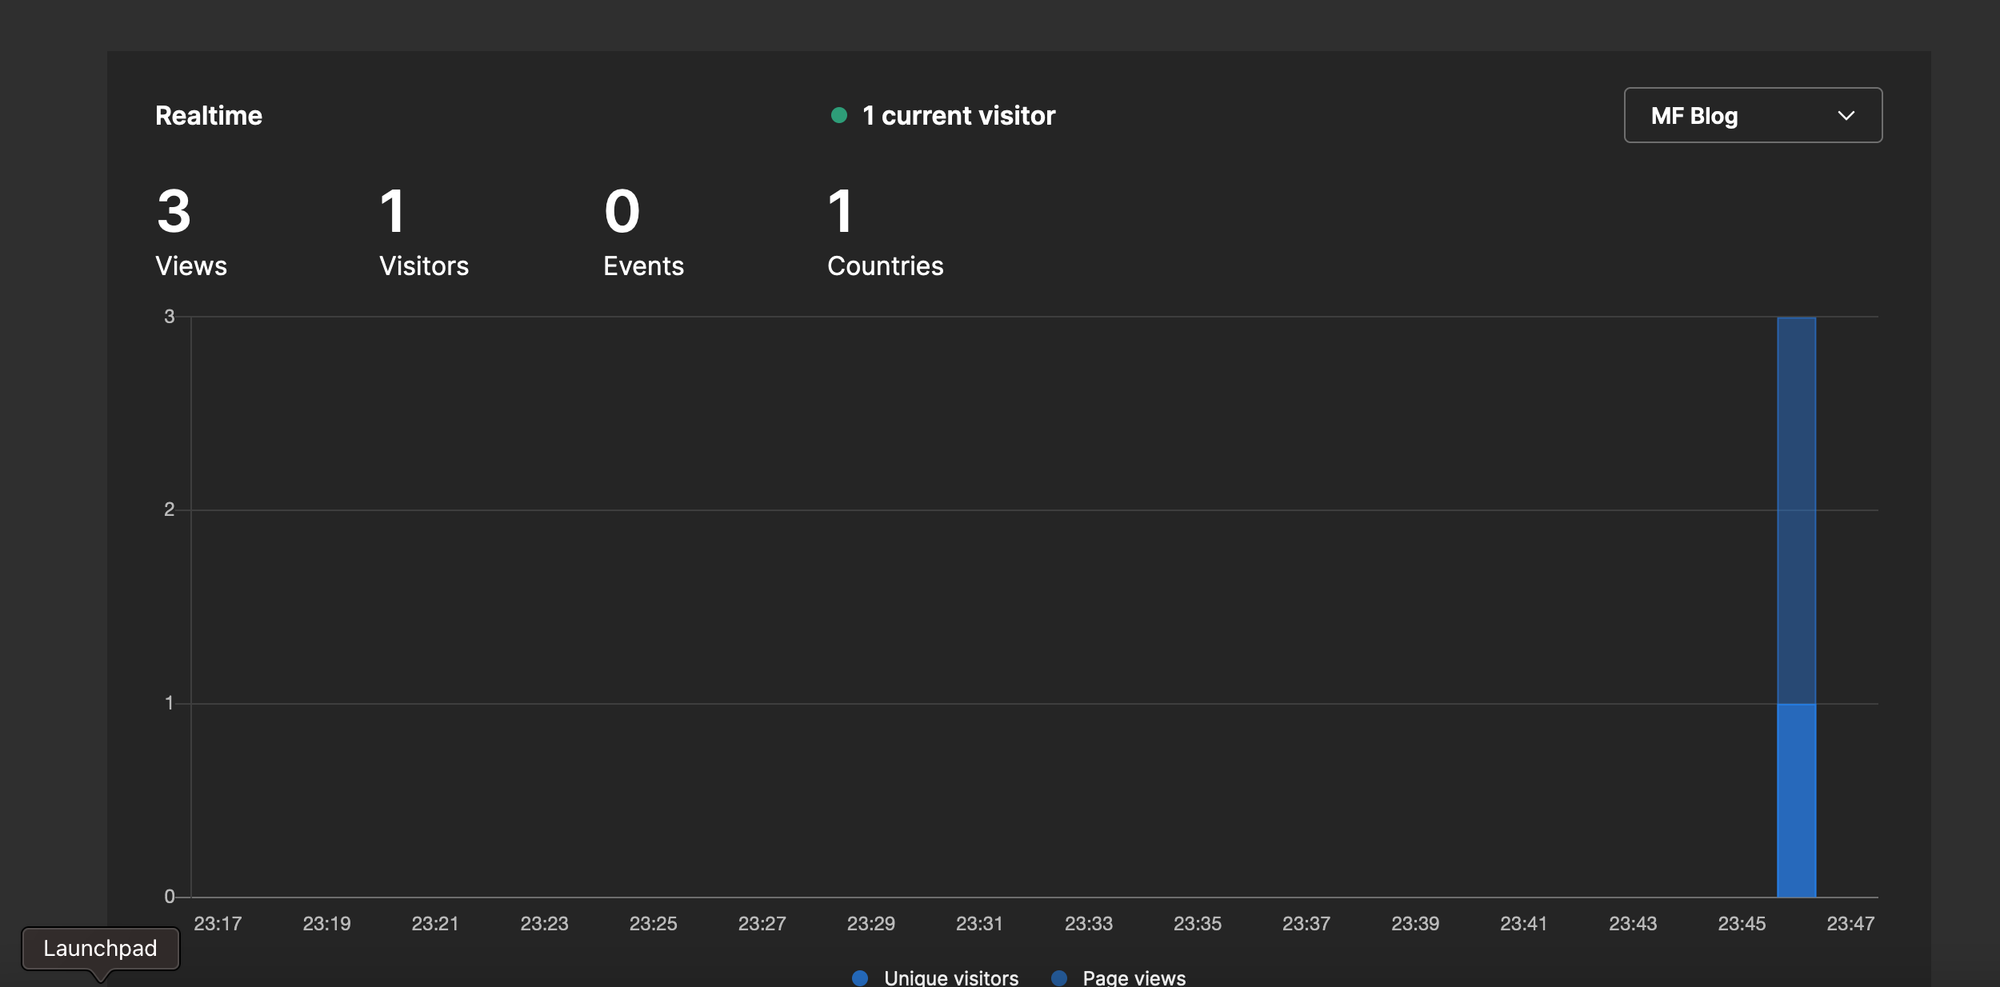2000x987 pixels.
Task: Click the "1 current visitor" text
Action: 958,116
